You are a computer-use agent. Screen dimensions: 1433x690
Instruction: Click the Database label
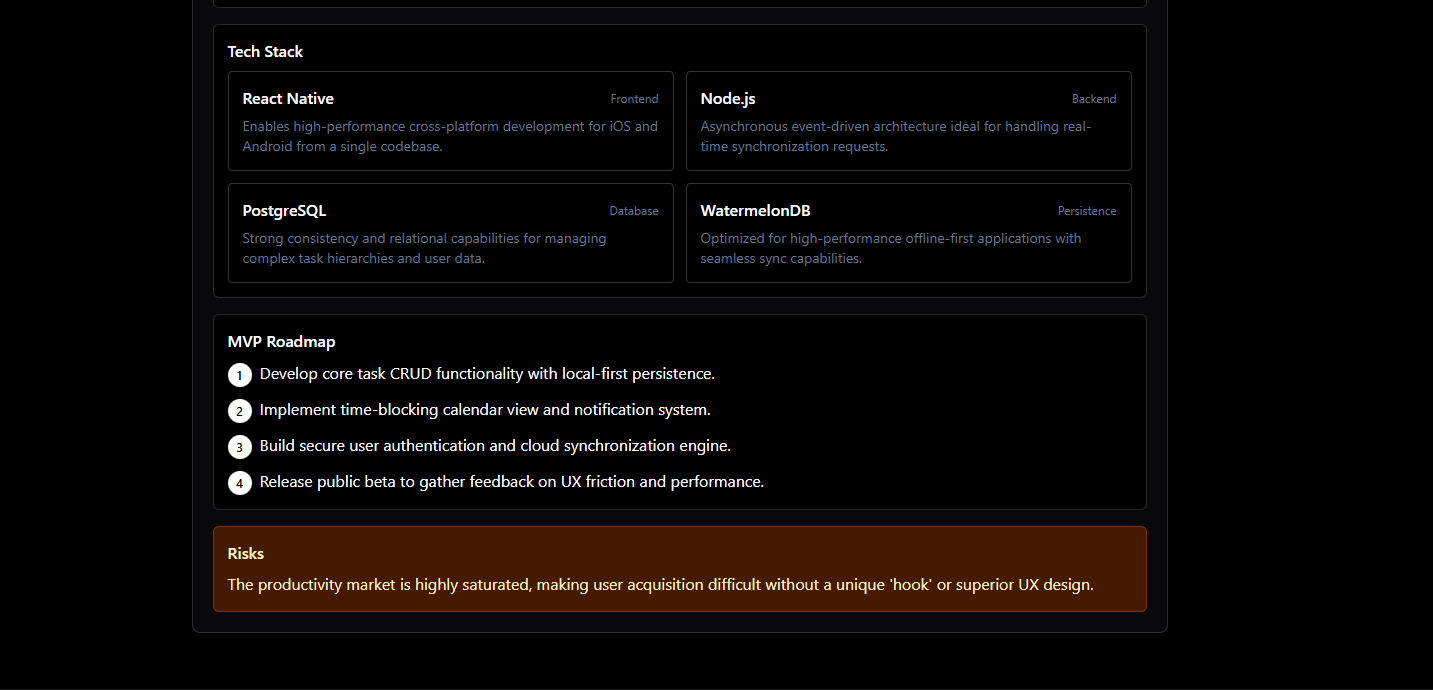pyautogui.click(x=634, y=211)
